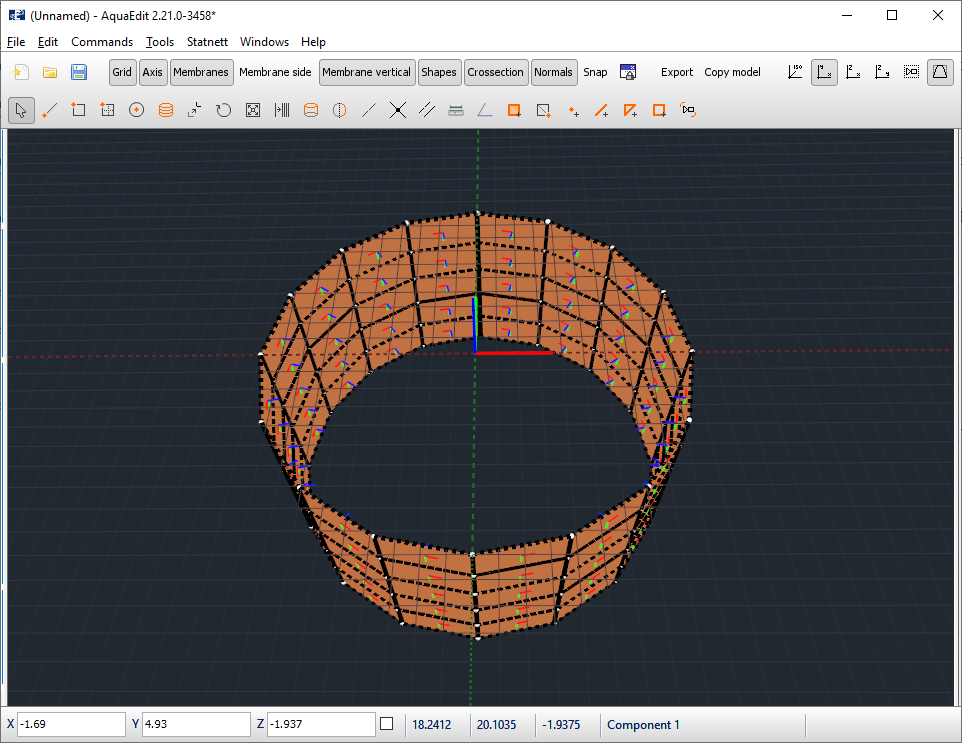Open the Help menu

coord(314,42)
